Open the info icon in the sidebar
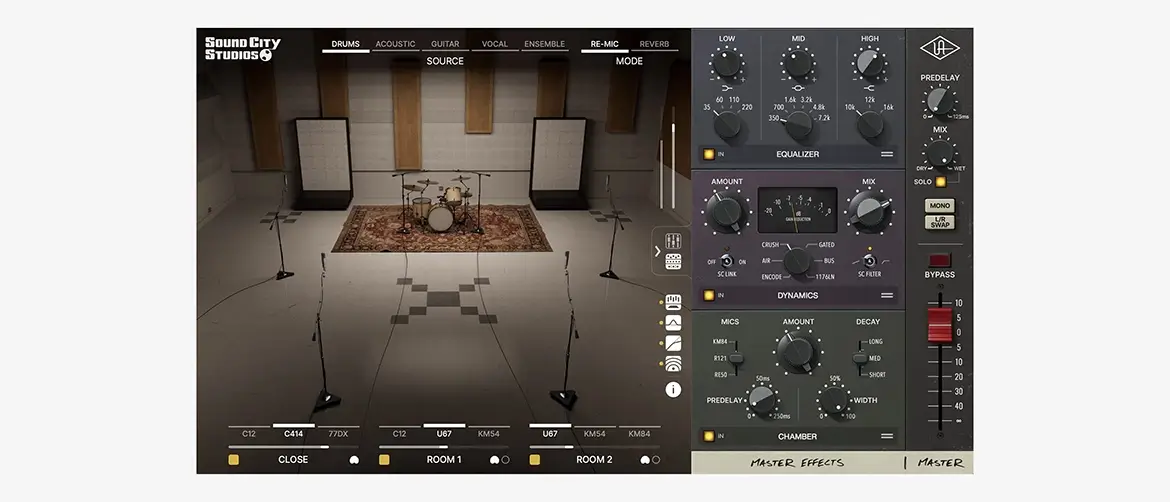1170x502 pixels. coord(673,390)
